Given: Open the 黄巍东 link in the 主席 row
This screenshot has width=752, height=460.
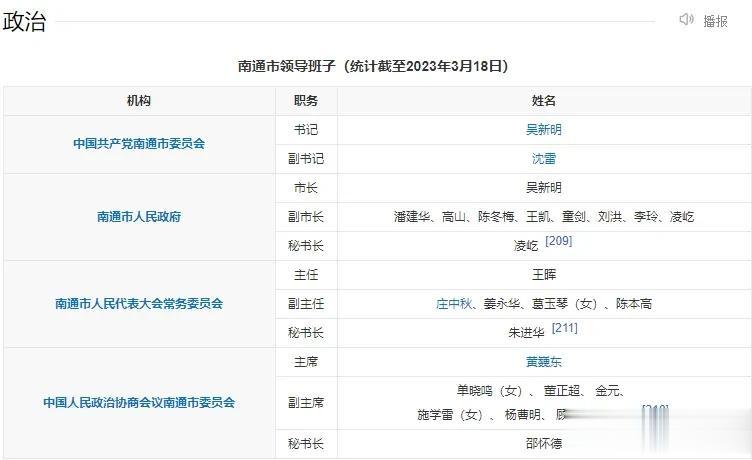Looking at the screenshot, I should 544,362.
